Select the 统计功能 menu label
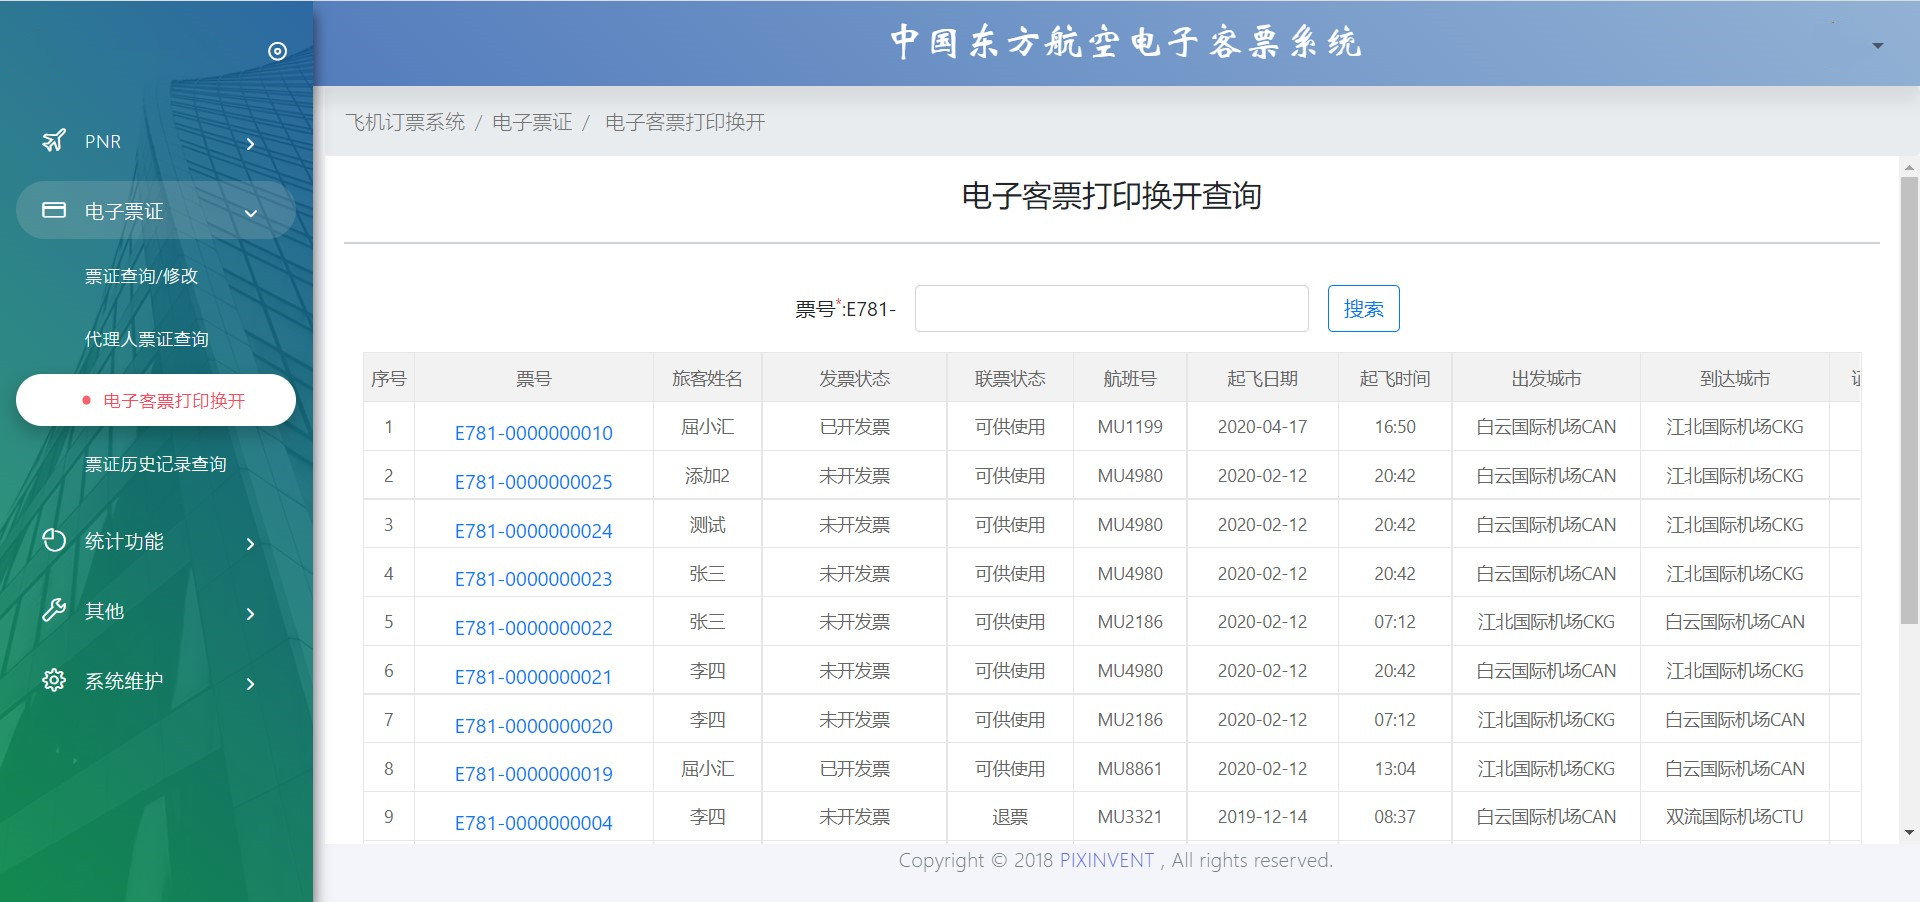The height and width of the screenshot is (902, 1920). [124, 541]
